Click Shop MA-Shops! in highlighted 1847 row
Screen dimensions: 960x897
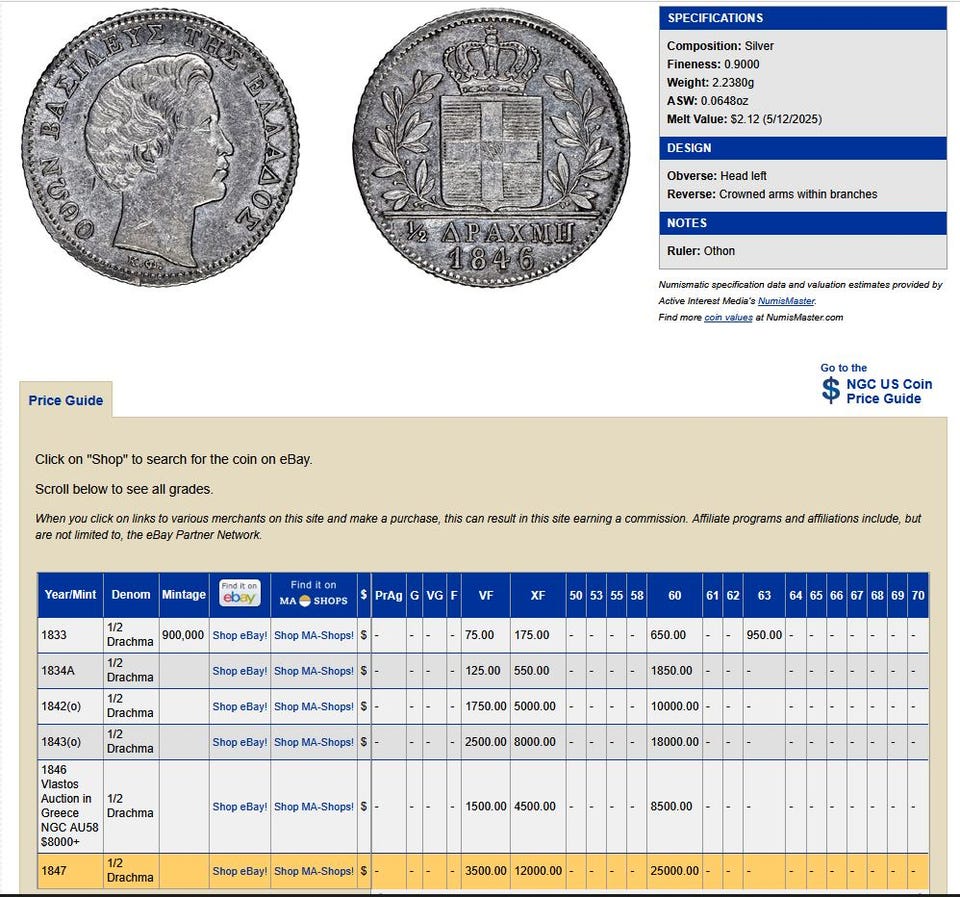[x=314, y=871]
